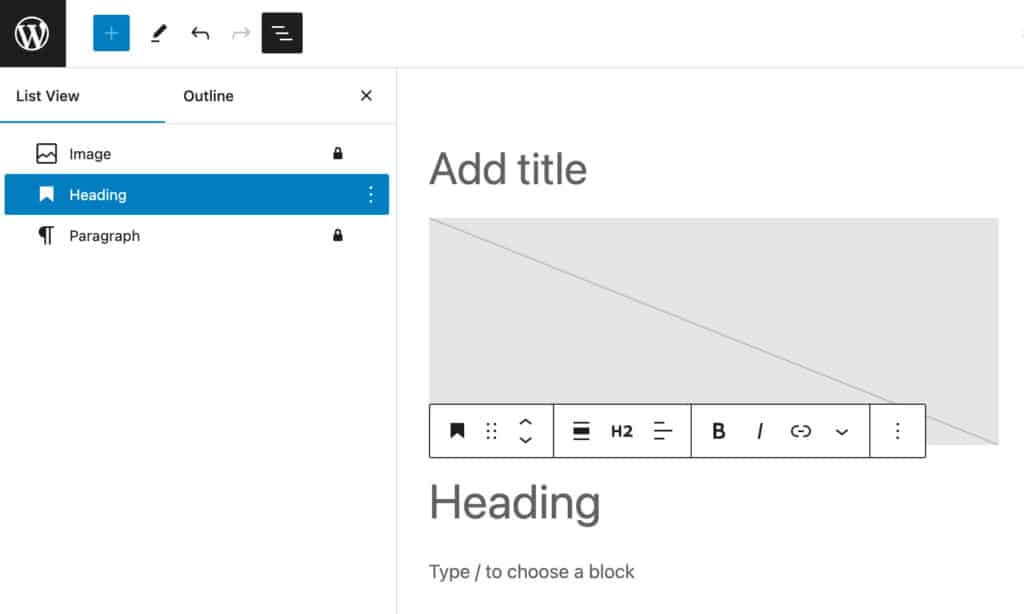The width and height of the screenshot is (1024, 614).
Task: Open block options via the toolbar three-dot menu
Action: (897, 431)
